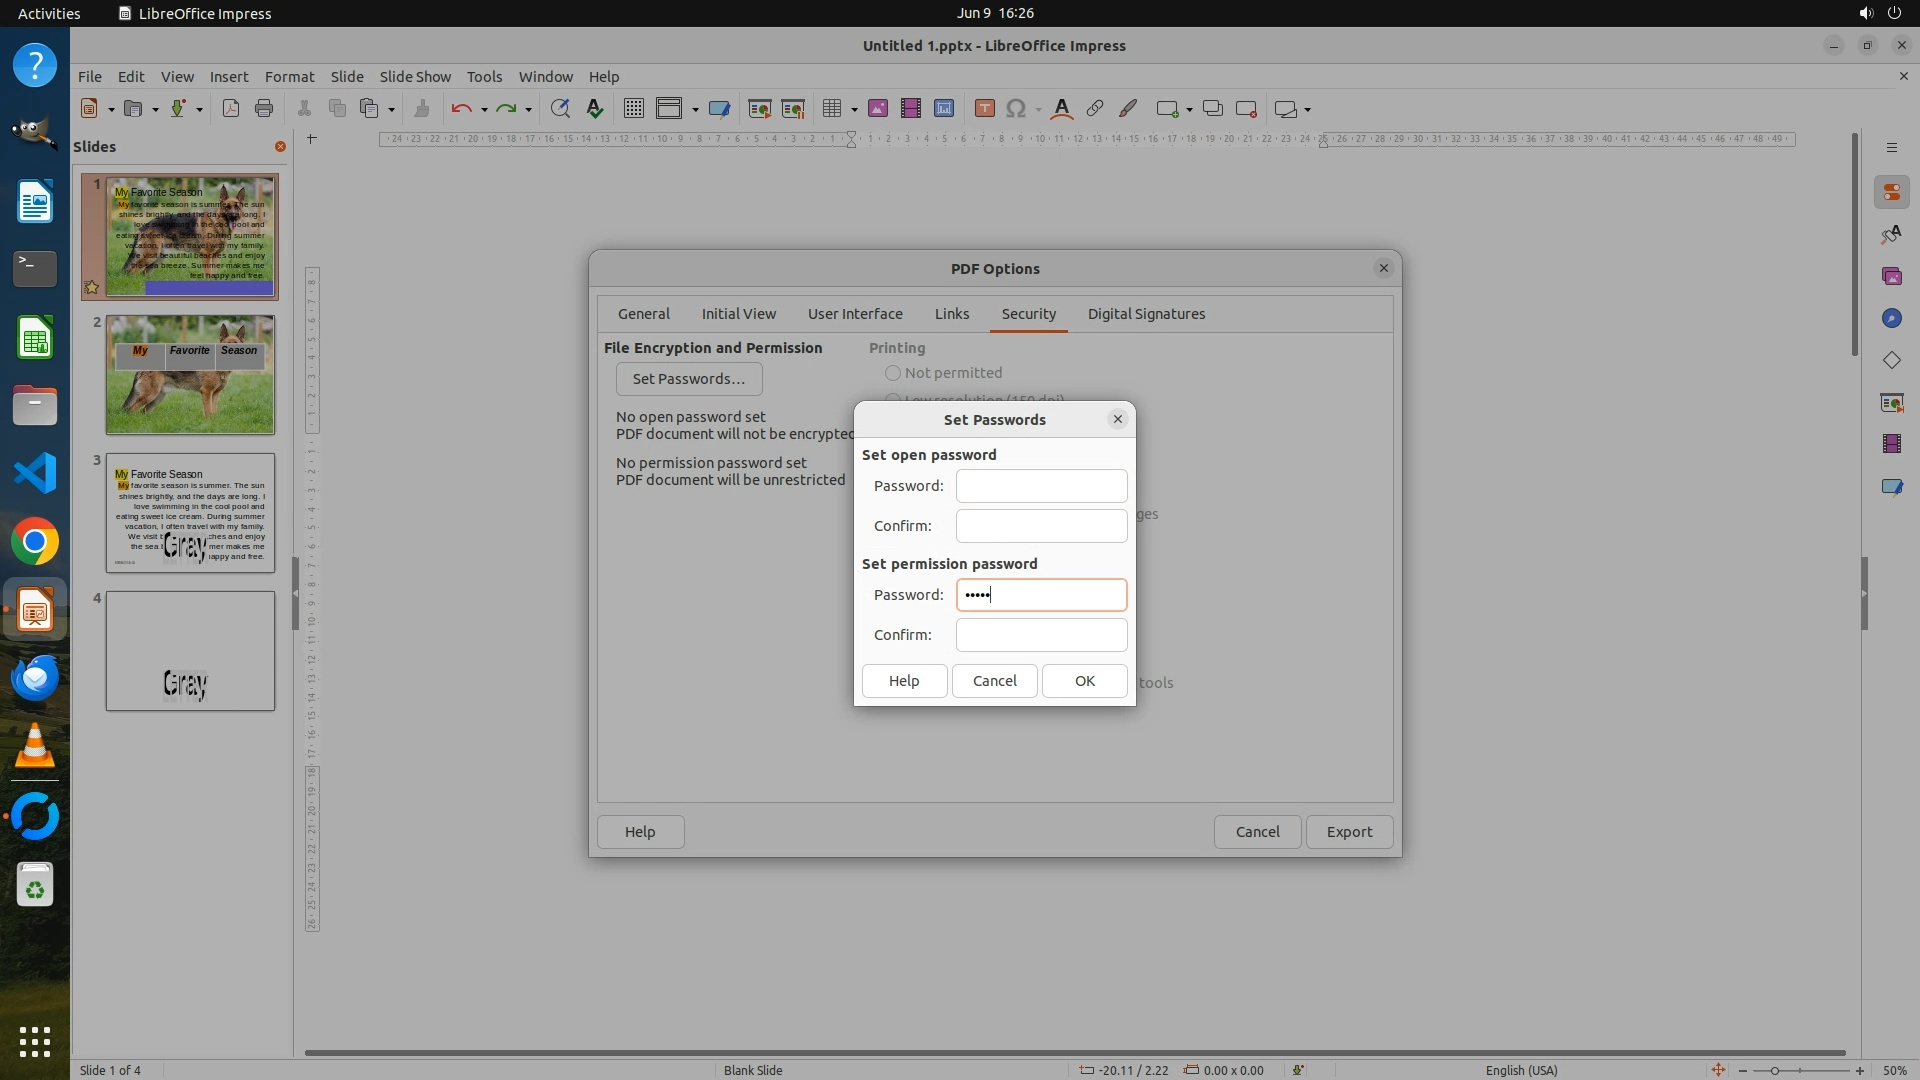Click the Export button in PDF Options

[1348, 832]
